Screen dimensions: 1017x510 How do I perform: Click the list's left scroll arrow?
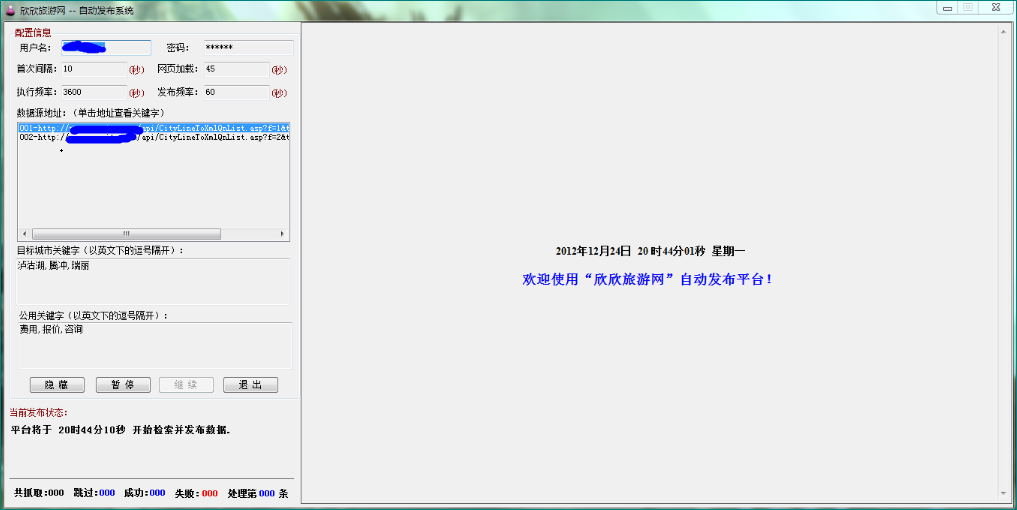point(25,234)
